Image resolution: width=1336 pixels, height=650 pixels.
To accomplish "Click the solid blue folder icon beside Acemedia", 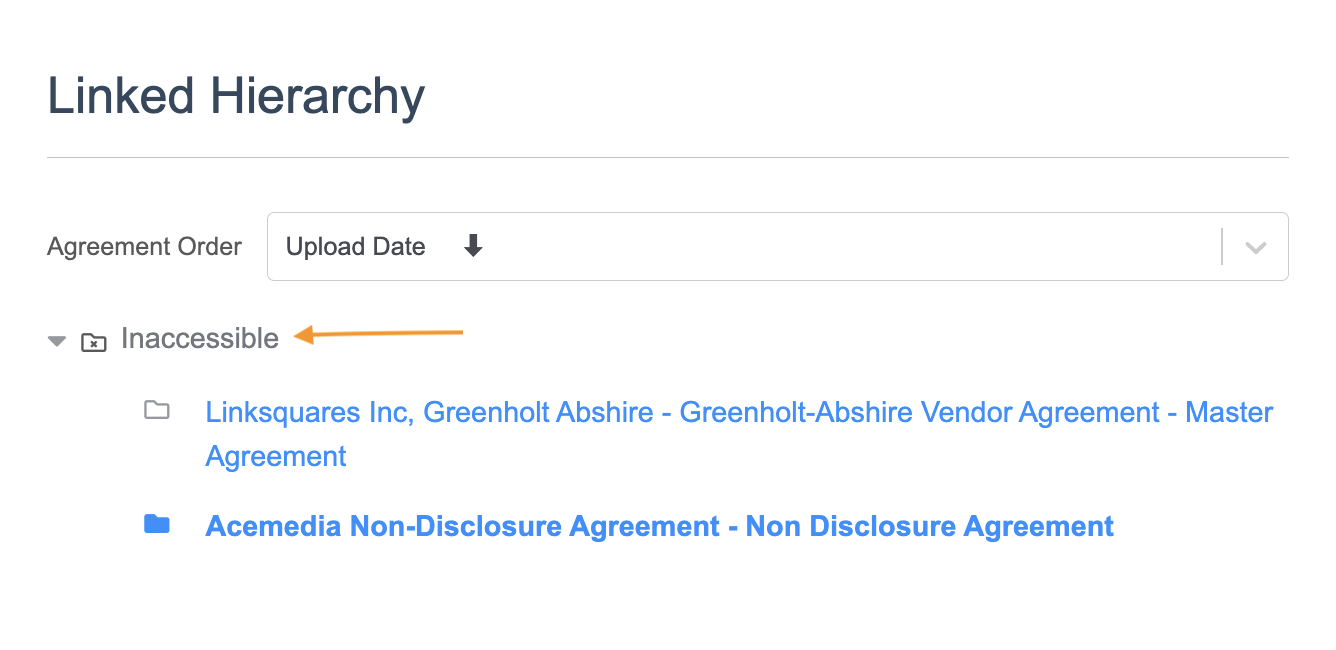I will [157, 524].
